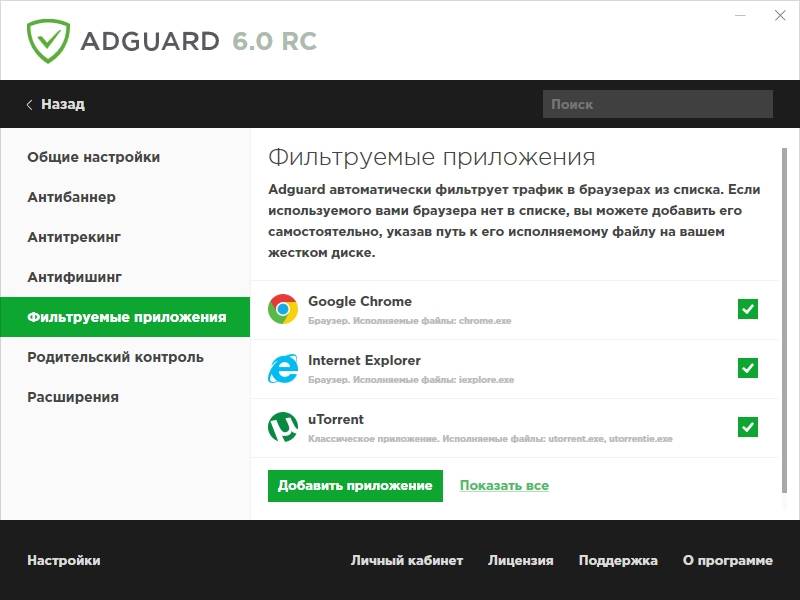The width and height of the screenshot is (800, 600).
Task: Select the Антифишинг section
Action: 74,277
